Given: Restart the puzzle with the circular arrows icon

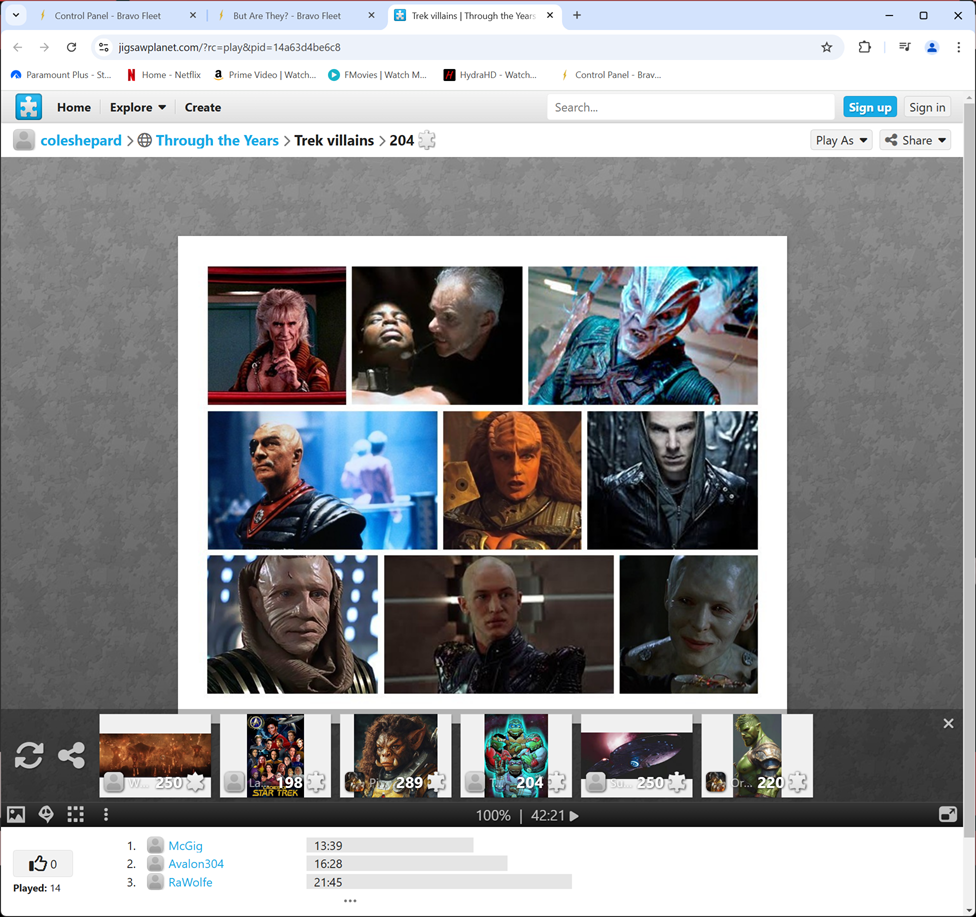Looking at the screenshot, I should [29, 756].
